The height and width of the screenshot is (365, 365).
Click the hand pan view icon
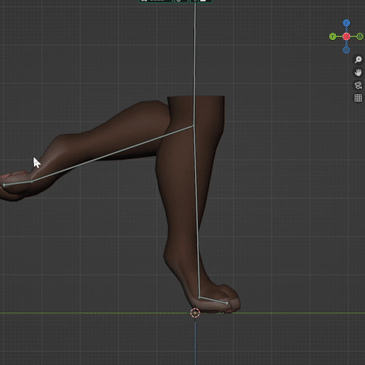[358, 72]
